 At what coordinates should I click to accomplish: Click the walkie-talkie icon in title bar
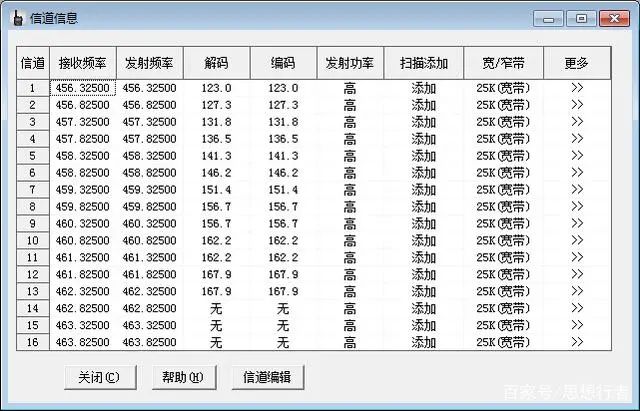18,18
